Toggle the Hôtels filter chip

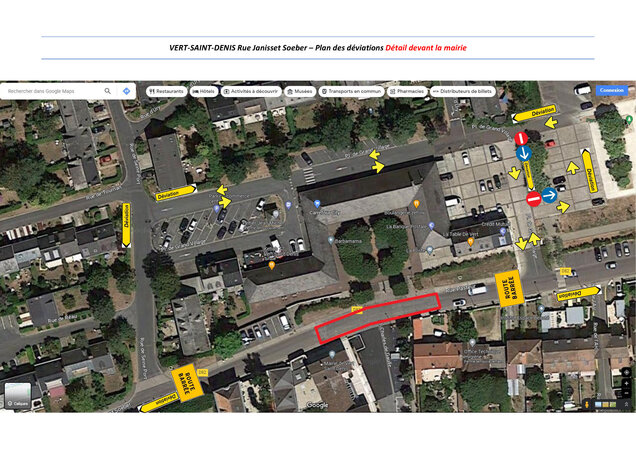pyautogui.click(x=204, y=91)
